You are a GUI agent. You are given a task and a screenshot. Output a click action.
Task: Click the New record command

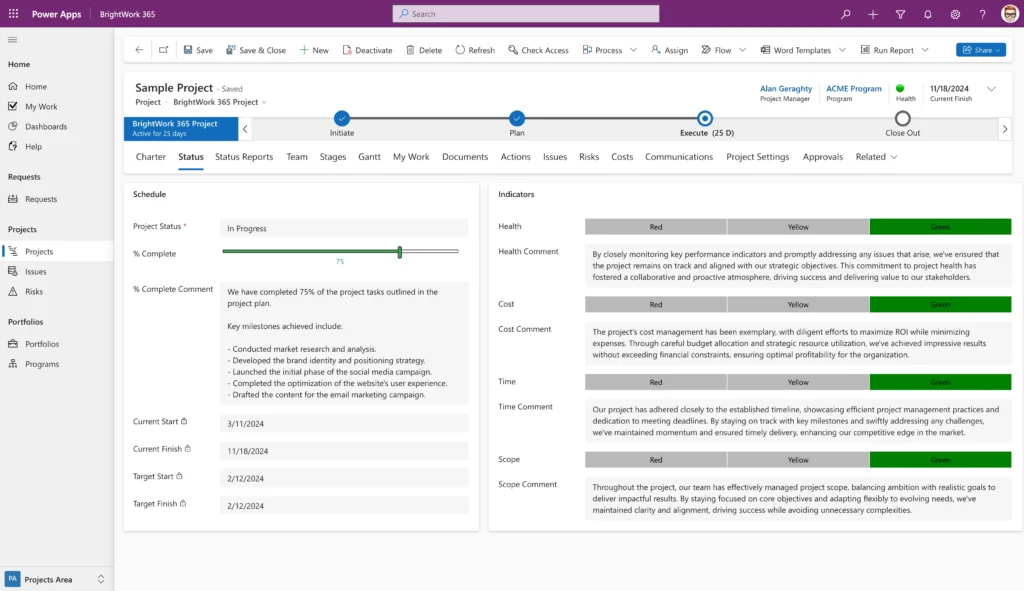pos(314,50)
